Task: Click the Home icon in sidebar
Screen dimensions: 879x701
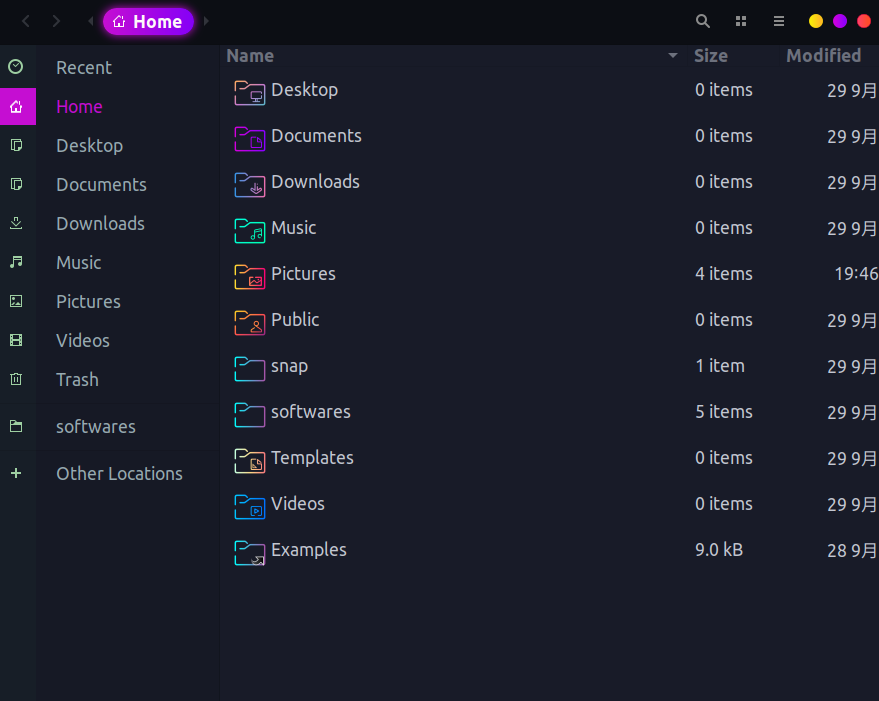Action: (x=16, y=107)
